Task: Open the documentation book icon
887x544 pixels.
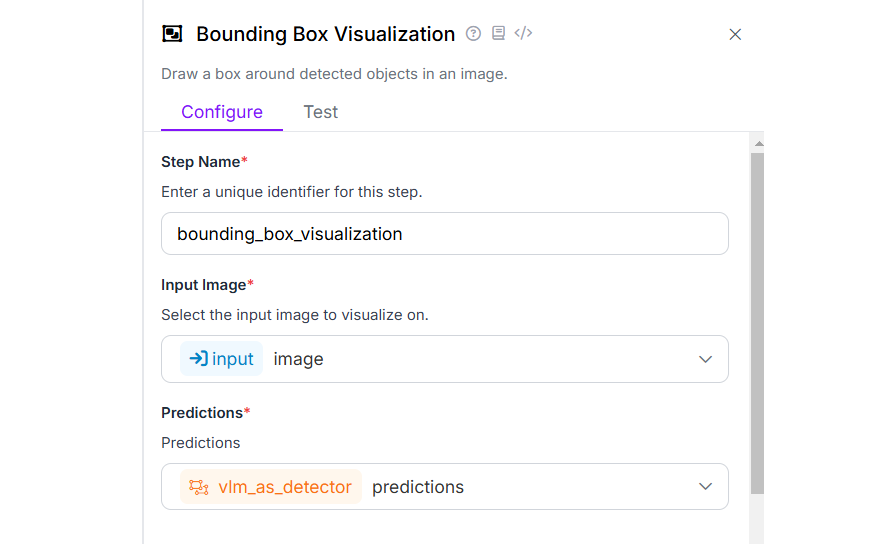Action: coord(499,33)
